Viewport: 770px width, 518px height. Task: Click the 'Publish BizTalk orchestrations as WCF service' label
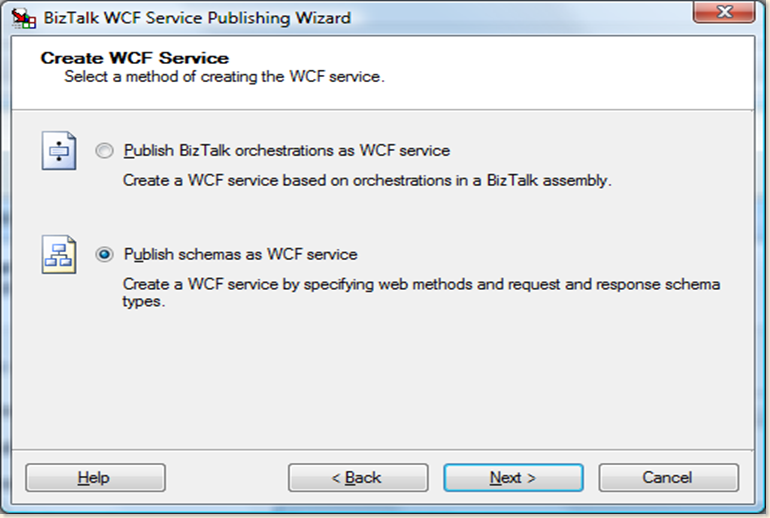(286, 151)
